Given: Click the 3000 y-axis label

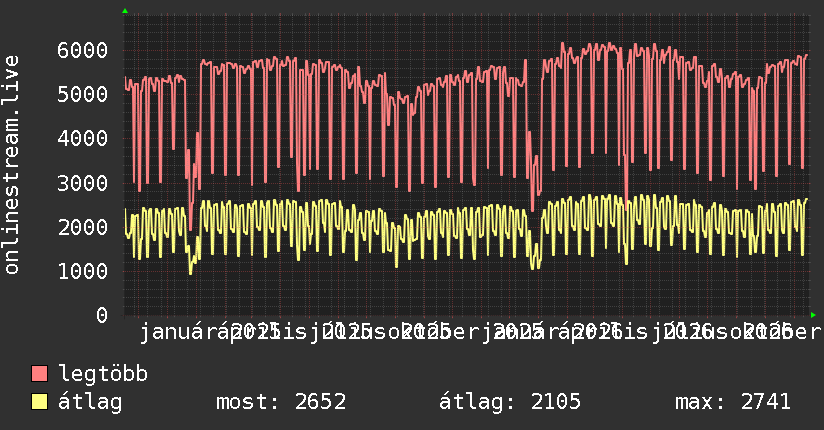Looking at the screenshot, I should tap(83, 183).
